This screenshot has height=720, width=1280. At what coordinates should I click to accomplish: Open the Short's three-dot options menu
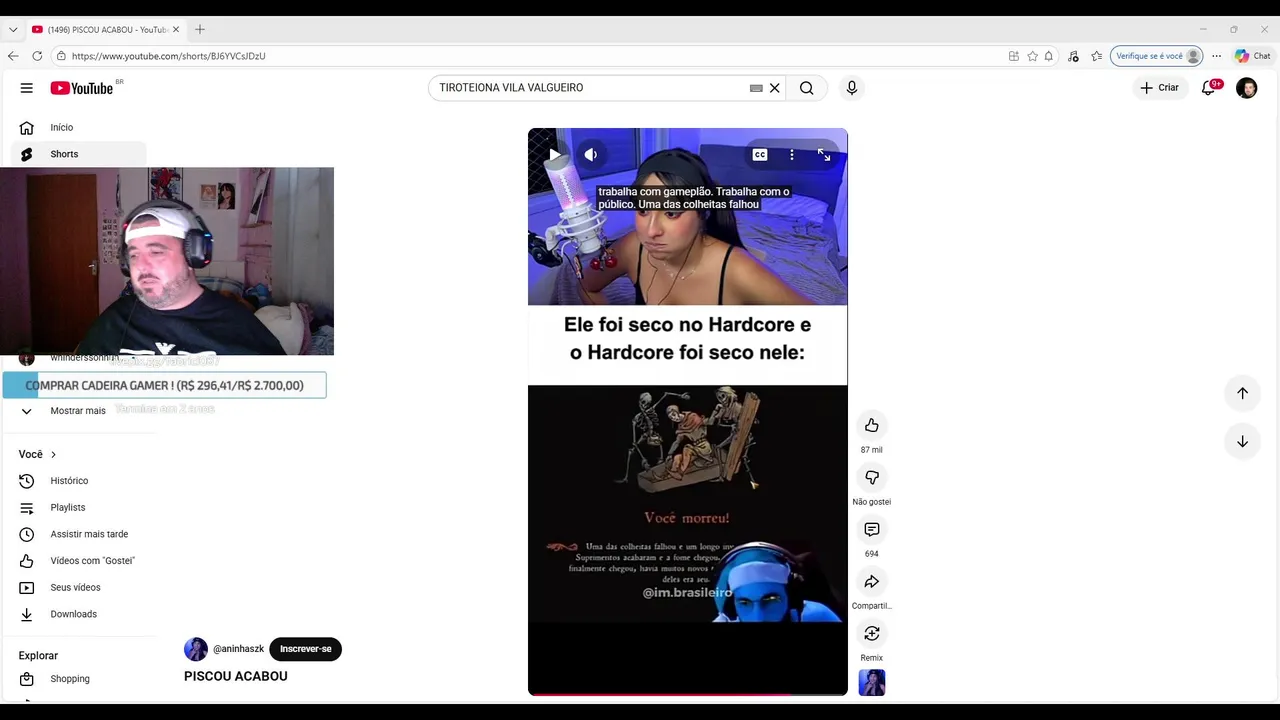tap(791, 155)
